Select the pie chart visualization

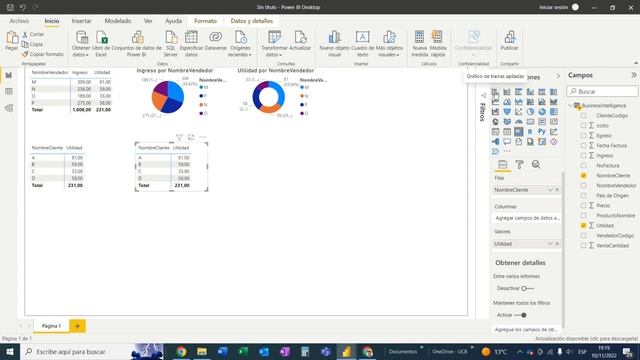click(x=530, y=111)
